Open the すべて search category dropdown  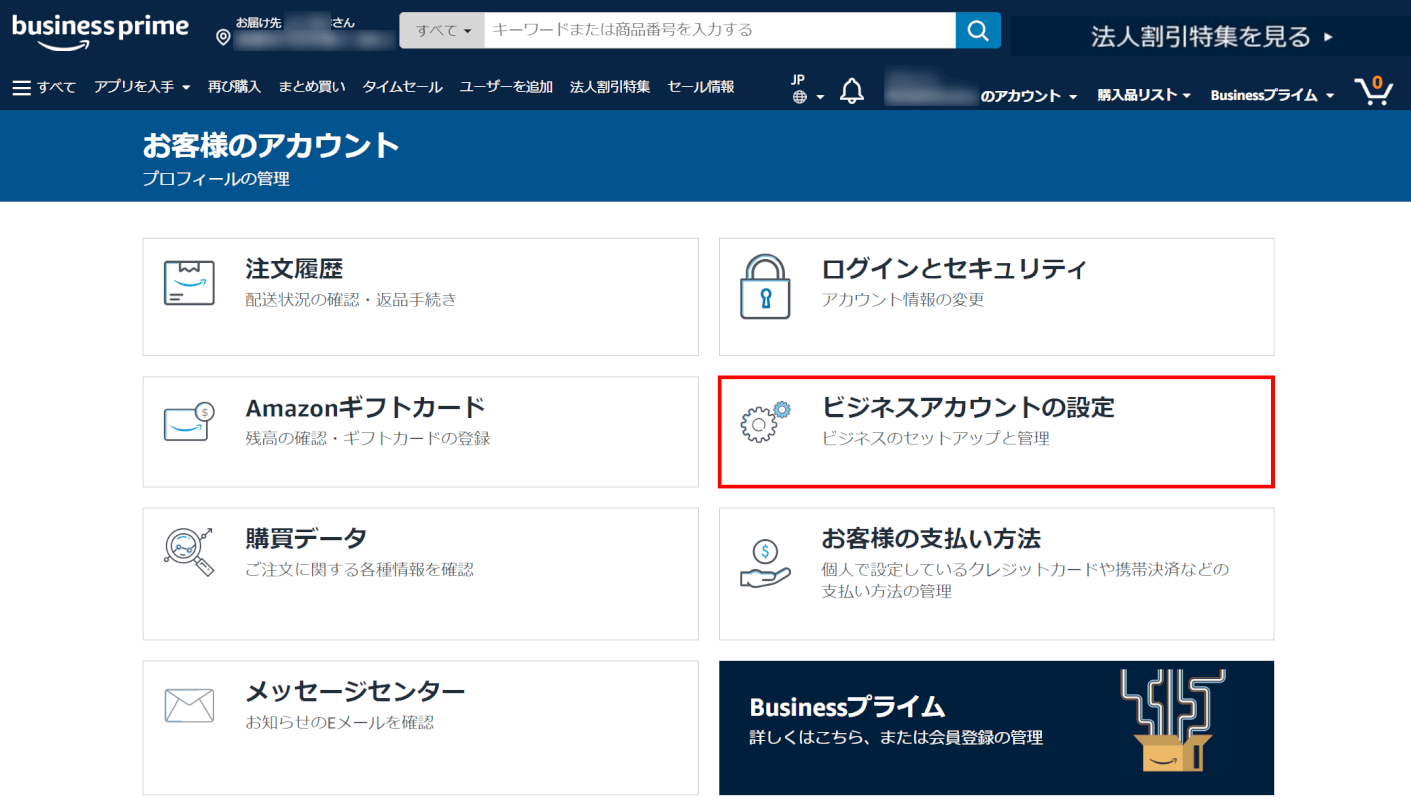(x=442, y=30)
